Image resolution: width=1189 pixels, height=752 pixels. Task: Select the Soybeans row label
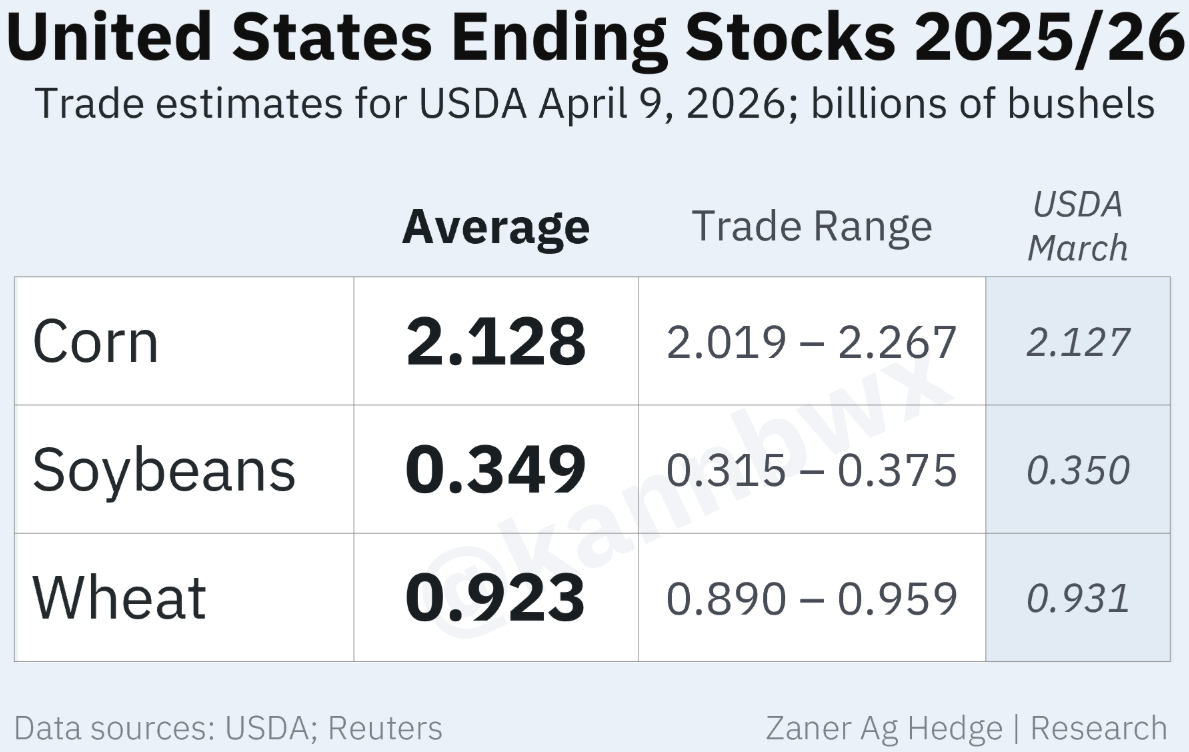click(x=164, y=470)
